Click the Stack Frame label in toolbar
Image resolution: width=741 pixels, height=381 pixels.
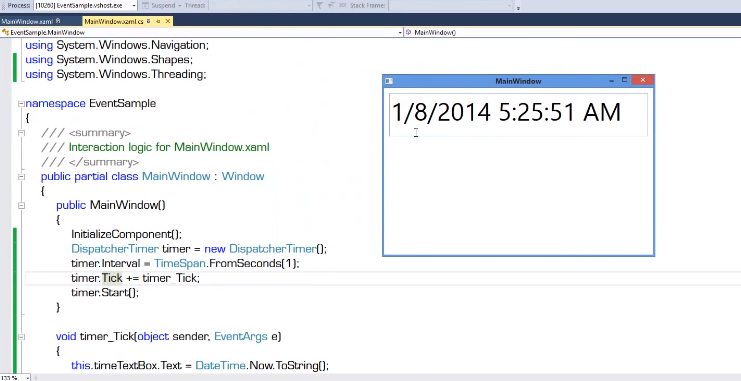(x=367, y=6)
